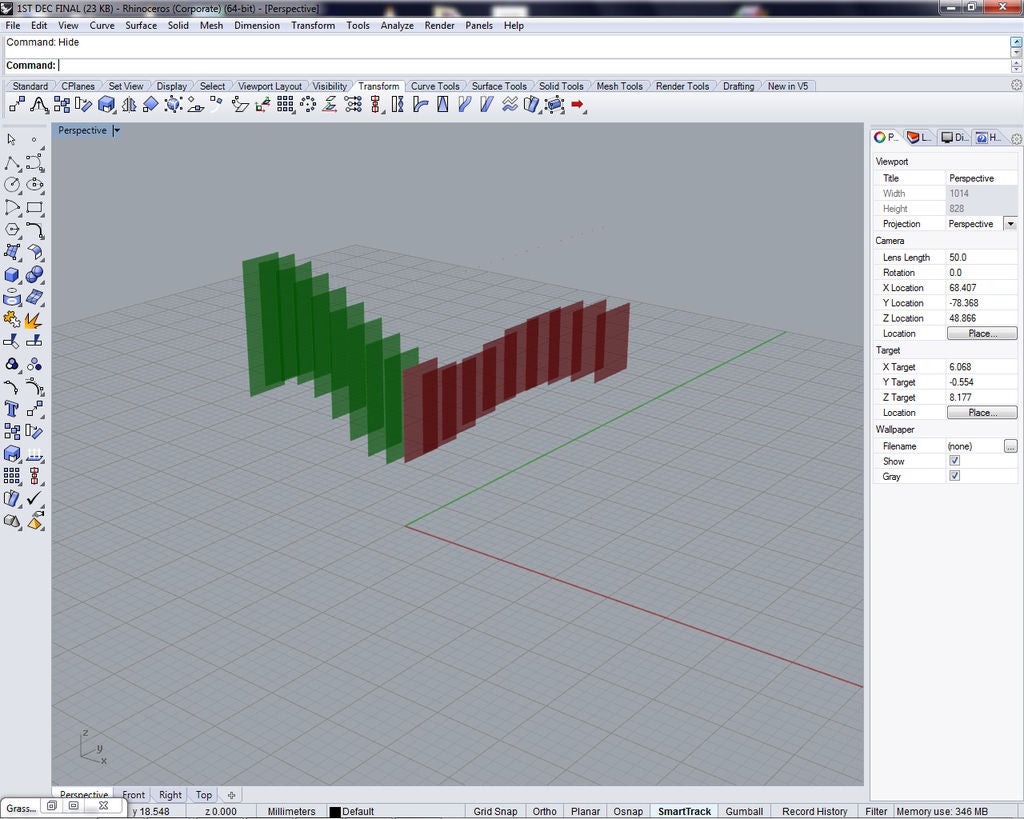Click the Cage Edit icon in Transform toolbar
This screenshot has height=819, width=1024.
[x=554, y=104]
